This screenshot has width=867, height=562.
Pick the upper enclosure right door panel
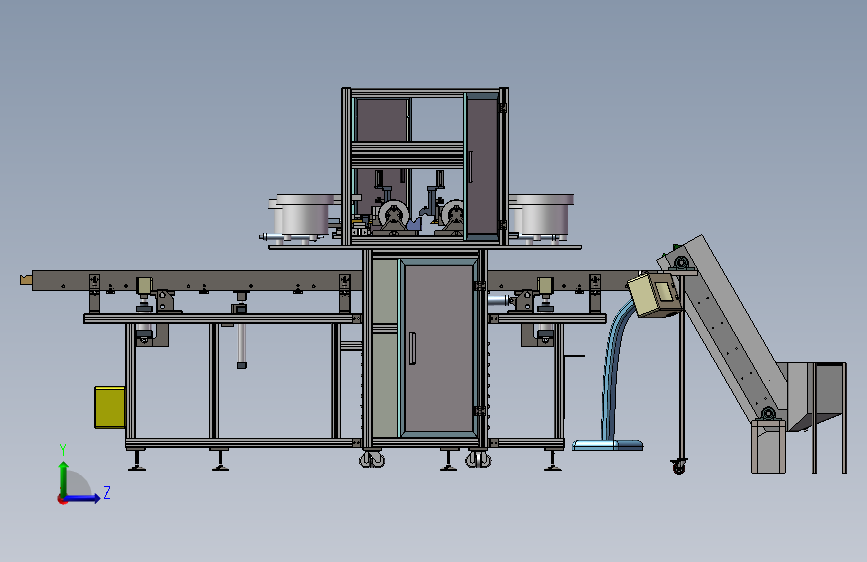click(x=482, y=166)
